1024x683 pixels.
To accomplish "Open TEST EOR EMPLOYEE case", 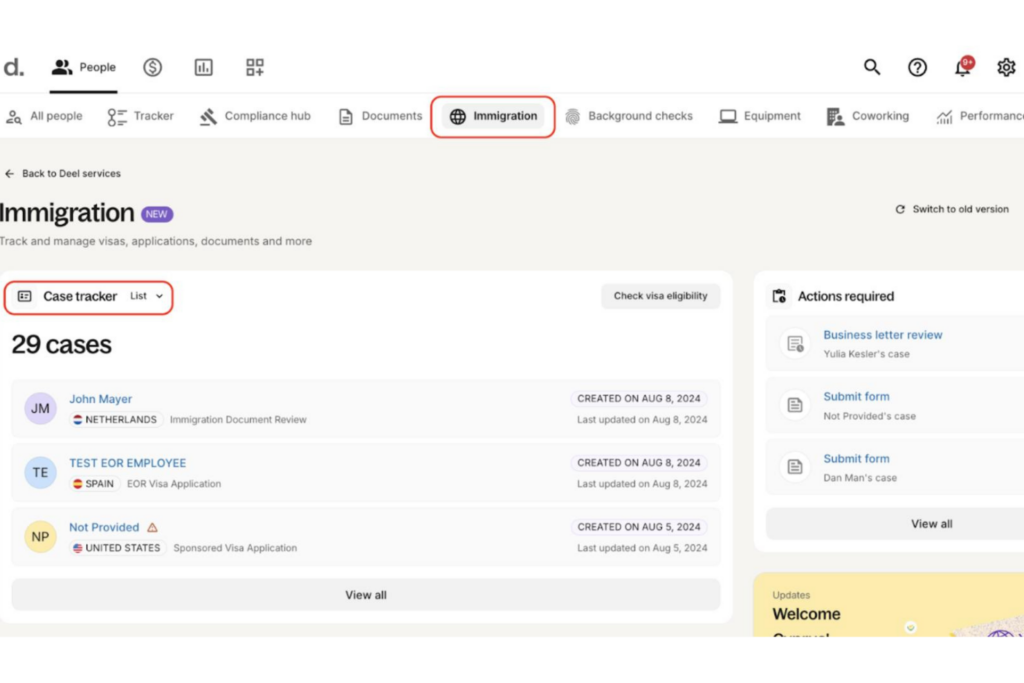I will [x=127, y=463].
